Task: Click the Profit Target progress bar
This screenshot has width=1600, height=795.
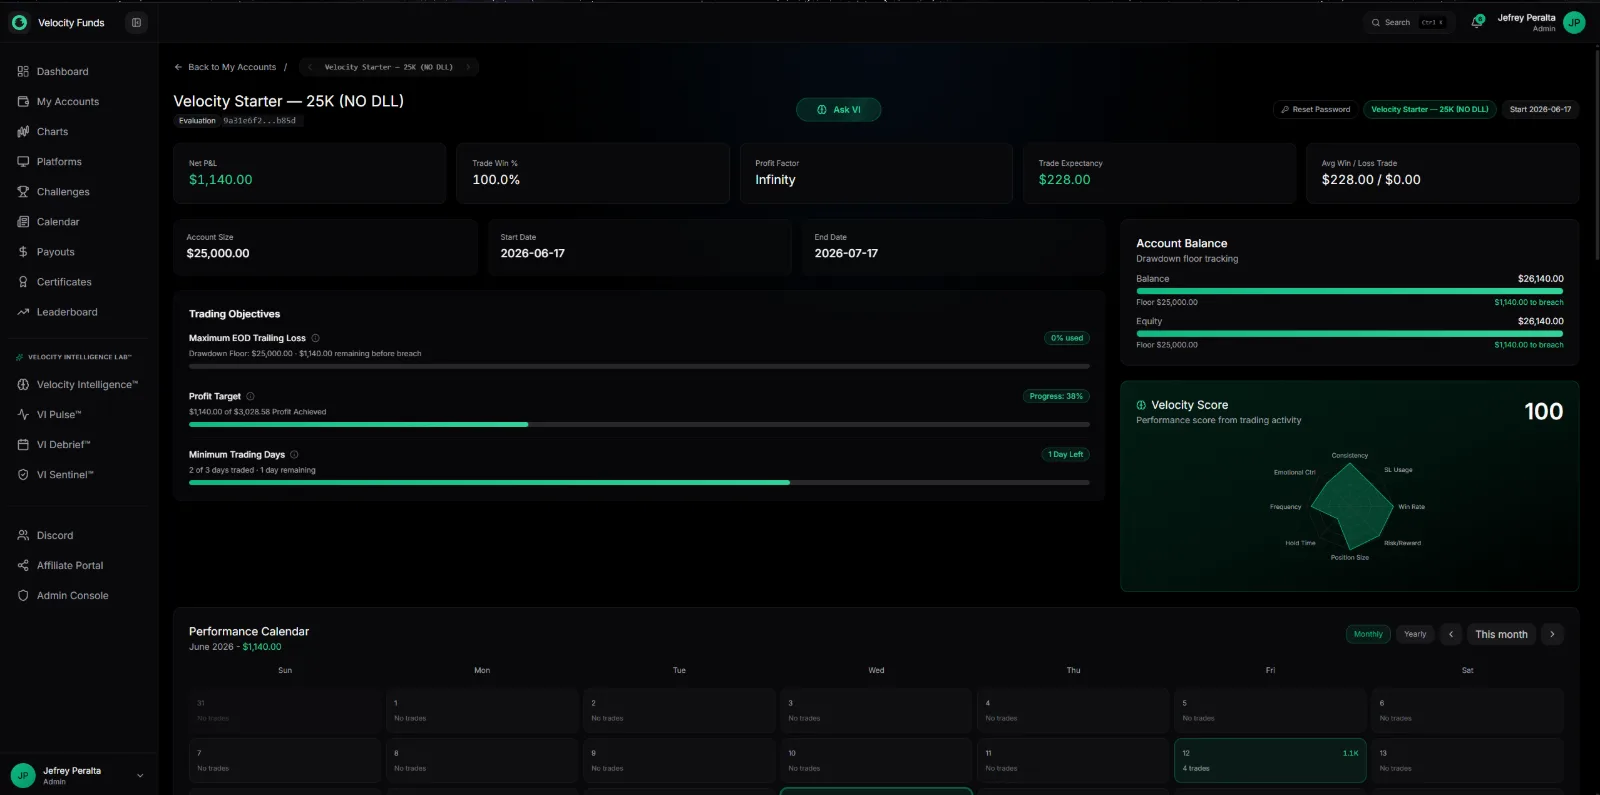Action: [639, 425]
